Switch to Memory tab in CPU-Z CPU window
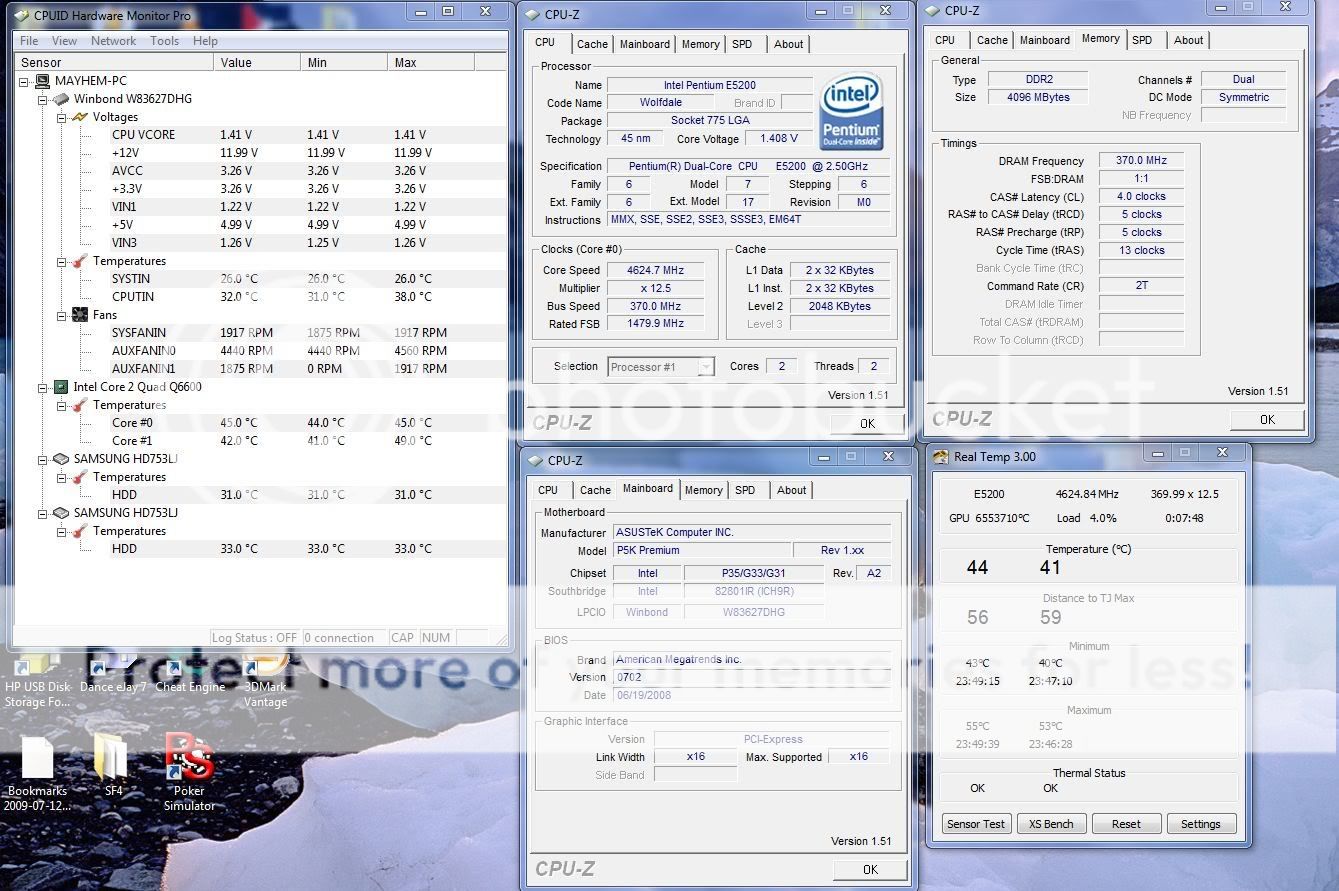Viewport: 1339px width, 891px height. tap(700, 44)
